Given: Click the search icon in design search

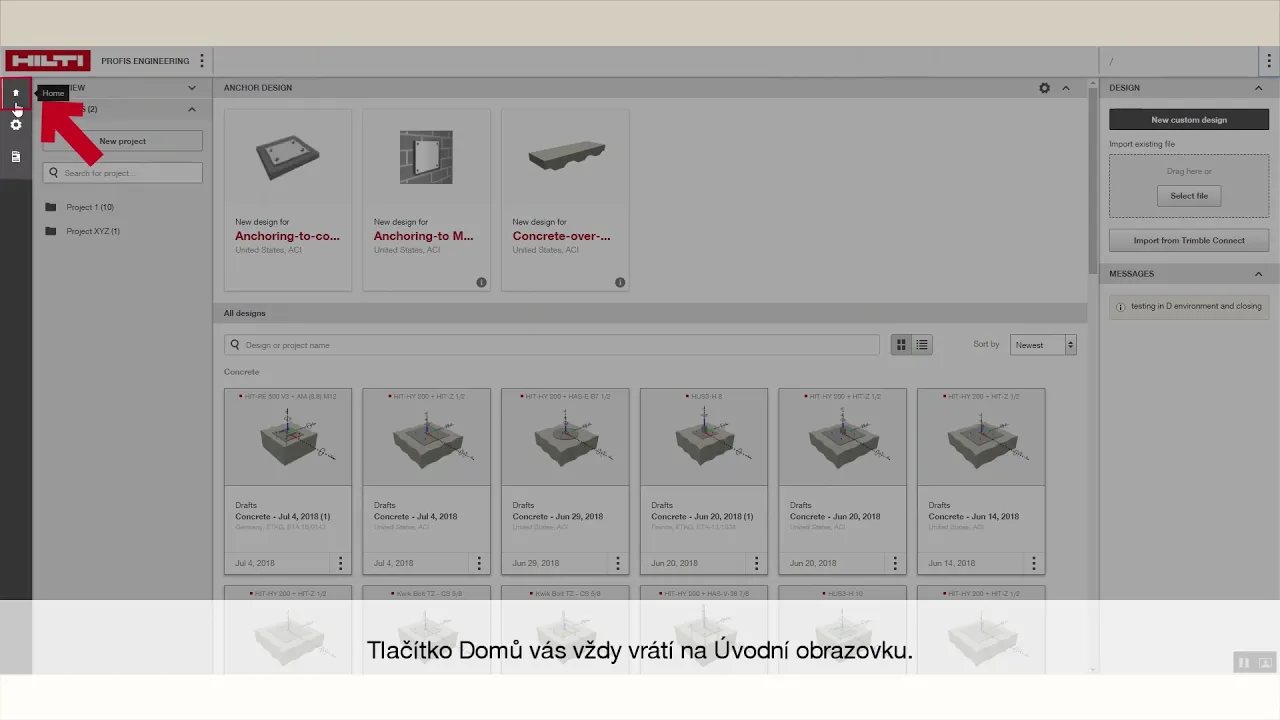Looking at the screenshot, I should coord(235,345).
